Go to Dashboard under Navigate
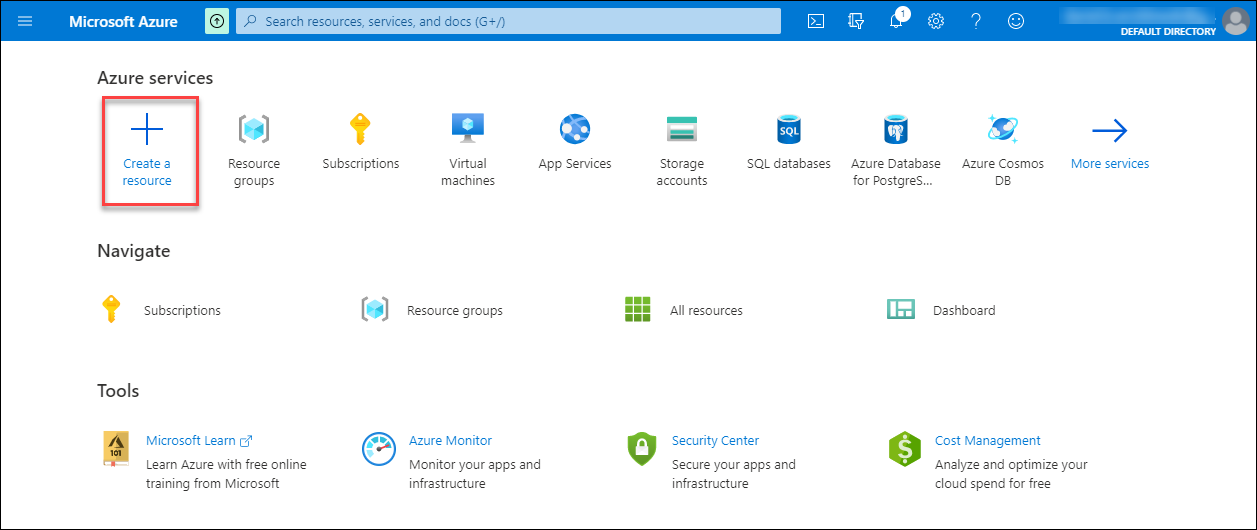This screenshot has width=1257, height=530. [964, 311]
